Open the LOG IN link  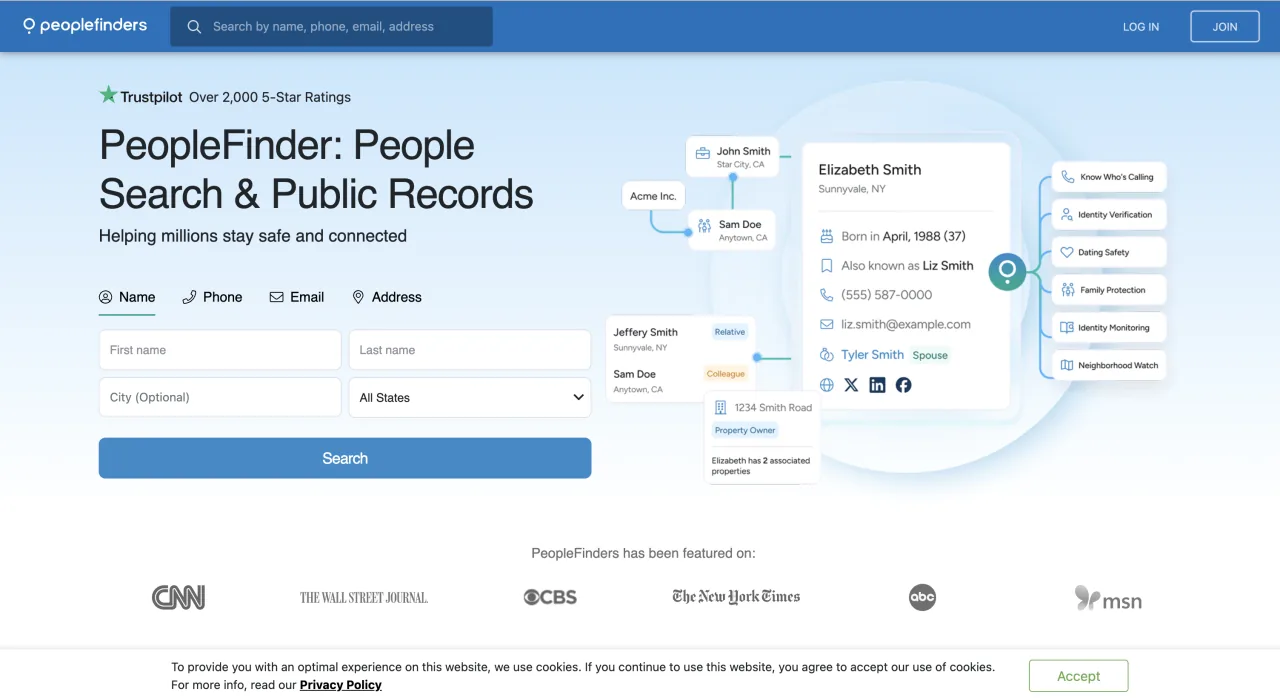click(1141, 27)
